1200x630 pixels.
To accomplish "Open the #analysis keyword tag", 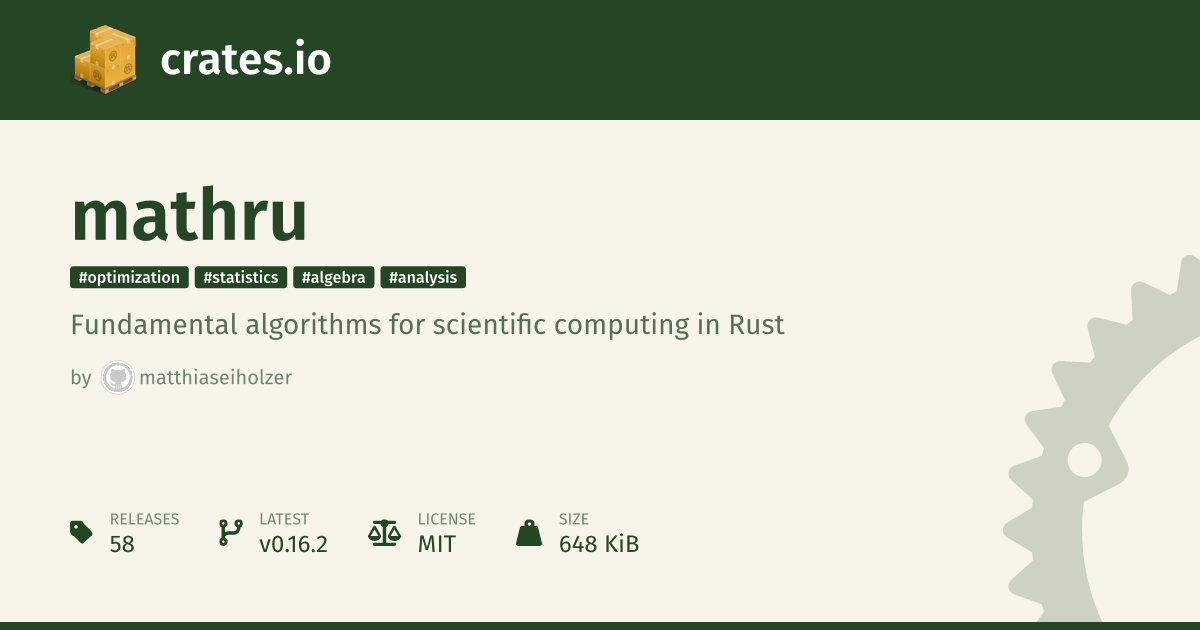I will (423, 278).
